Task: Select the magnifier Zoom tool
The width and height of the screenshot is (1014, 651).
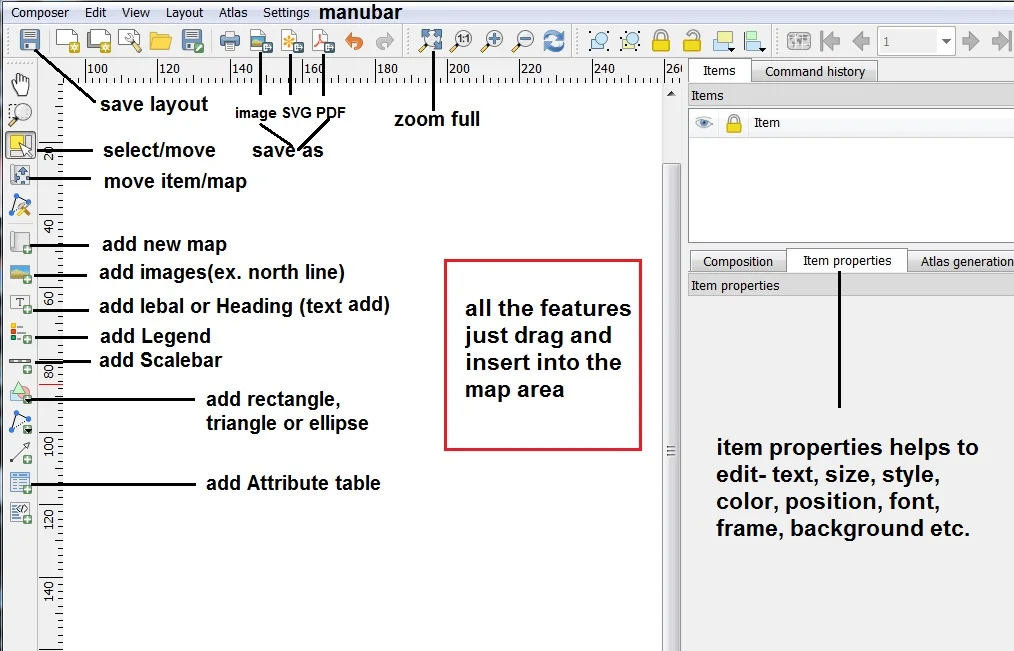Action: pos(20,114)
